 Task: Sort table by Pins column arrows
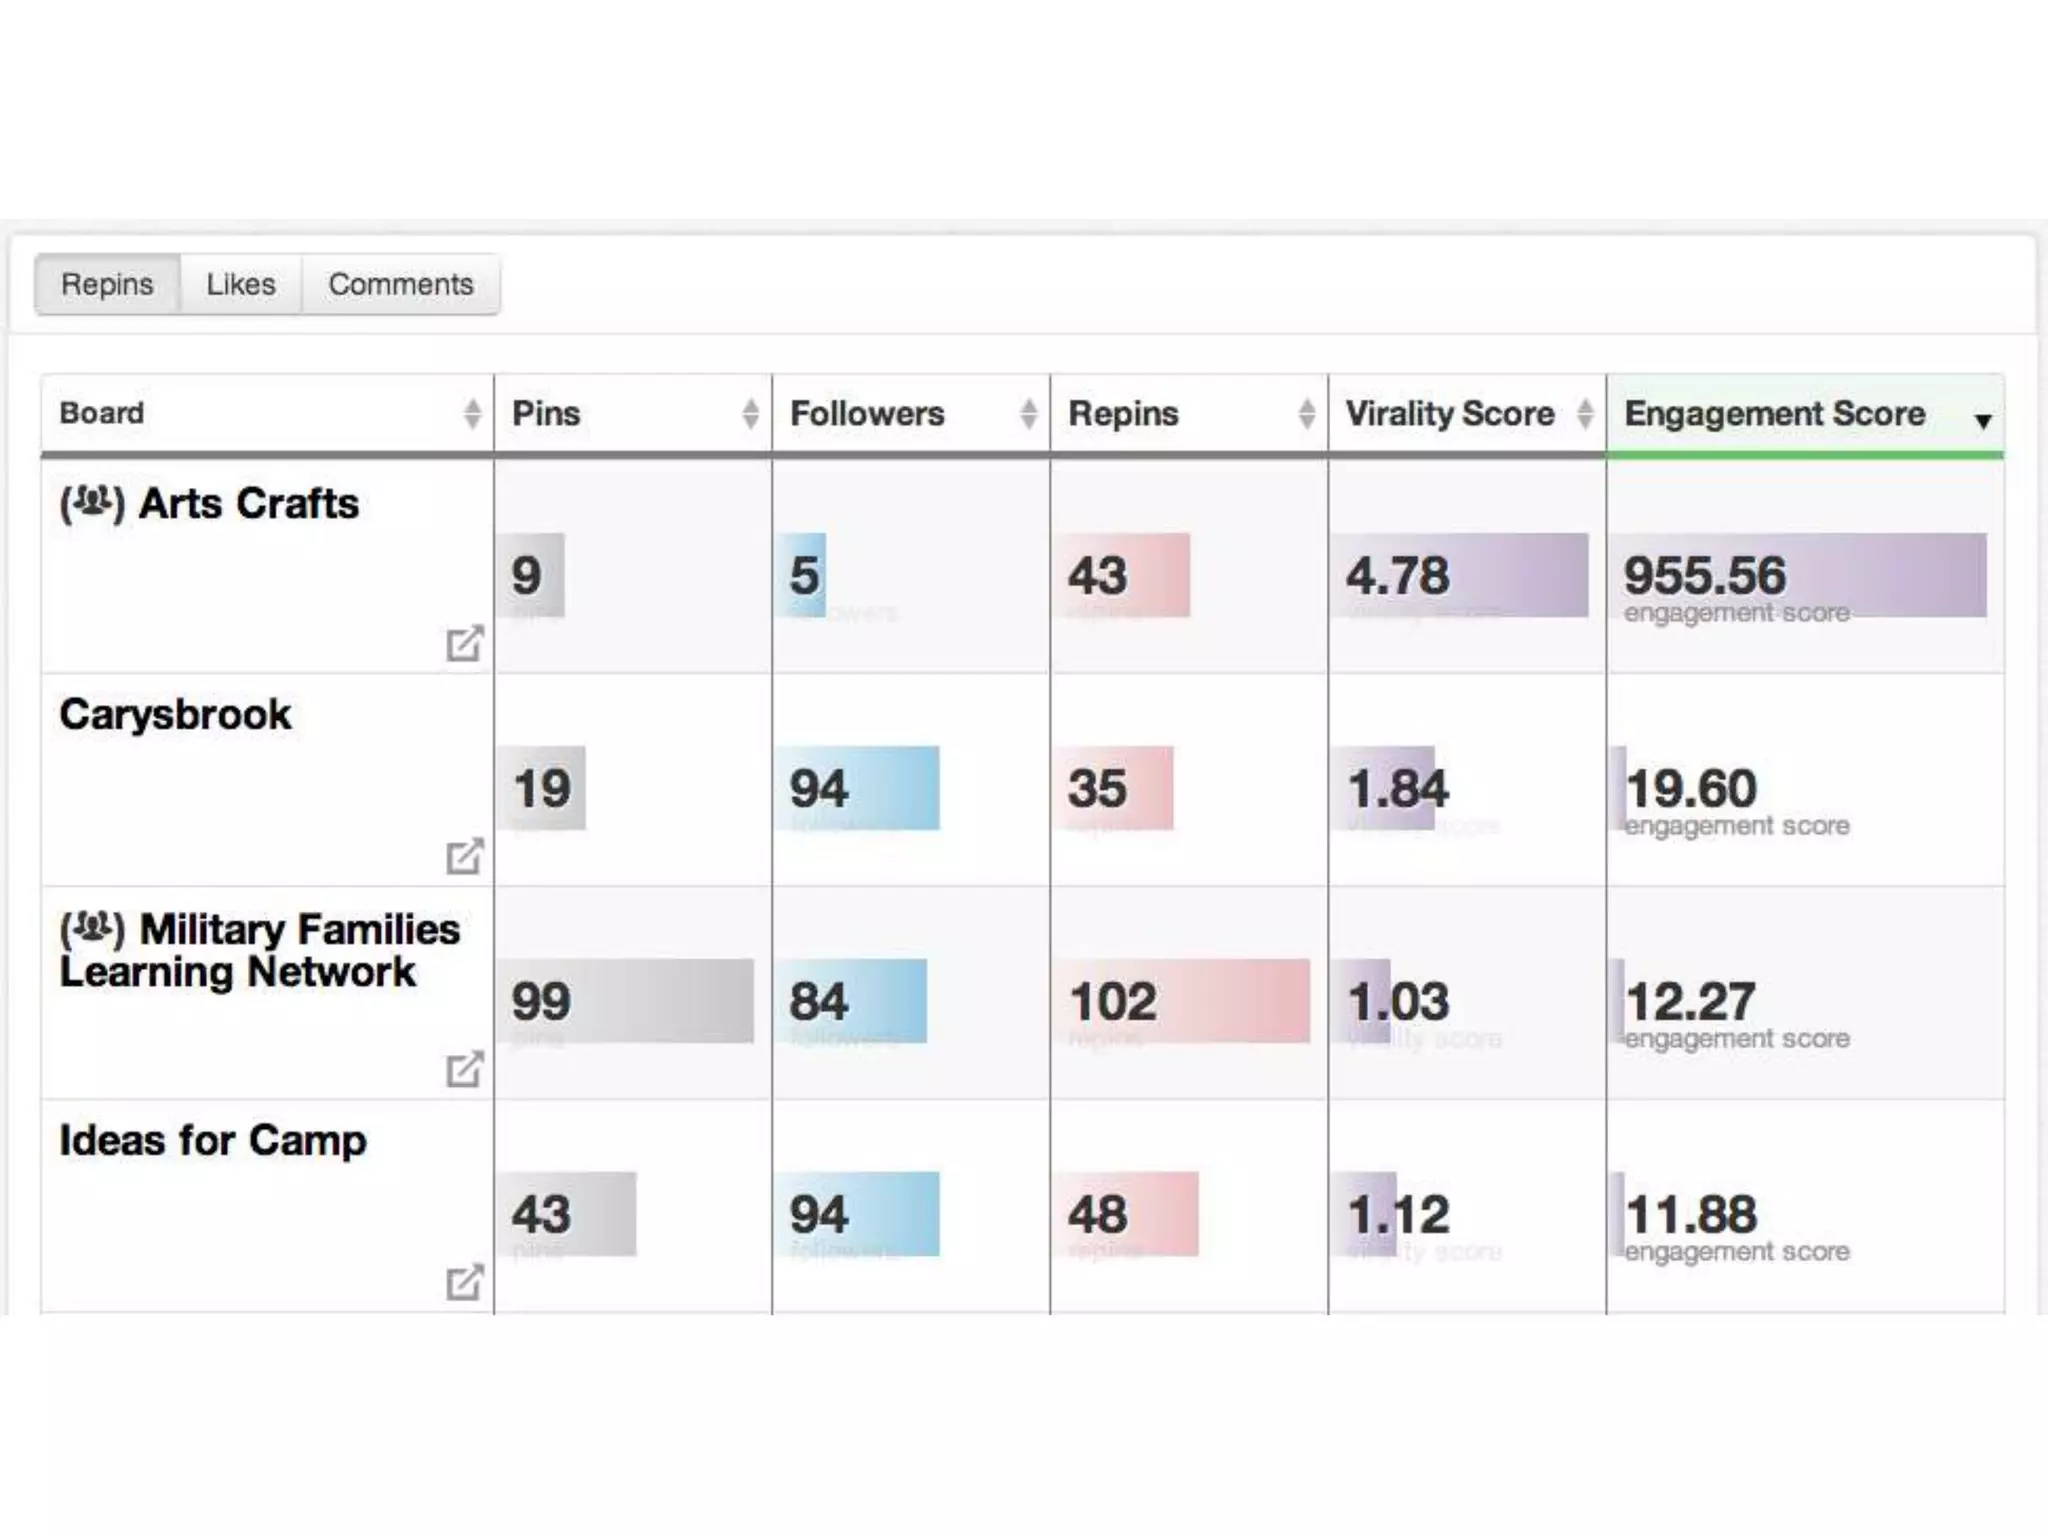[750, 413]
